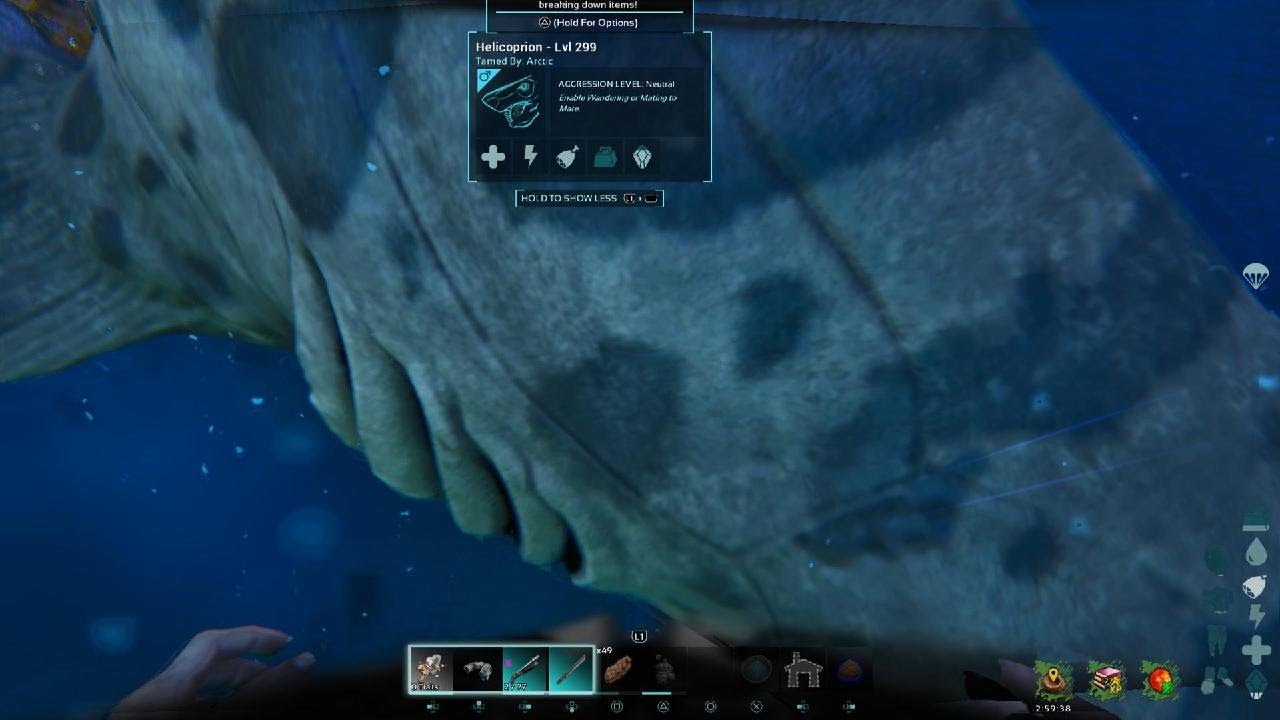
Task: Click the helmet armor slot HUD icon
Action: 1217,560
